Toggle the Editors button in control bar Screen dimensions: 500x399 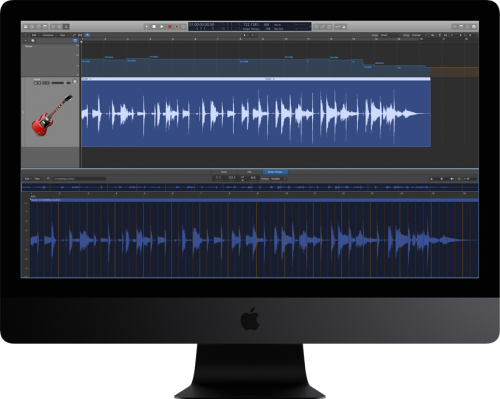66,27
